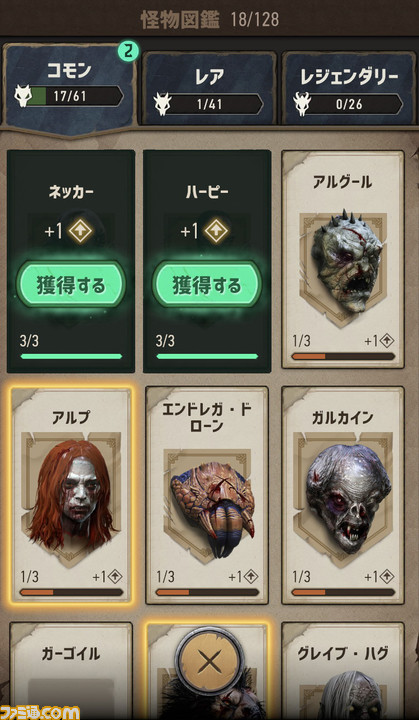Switch to the レア tab

(x=210, y=88)
